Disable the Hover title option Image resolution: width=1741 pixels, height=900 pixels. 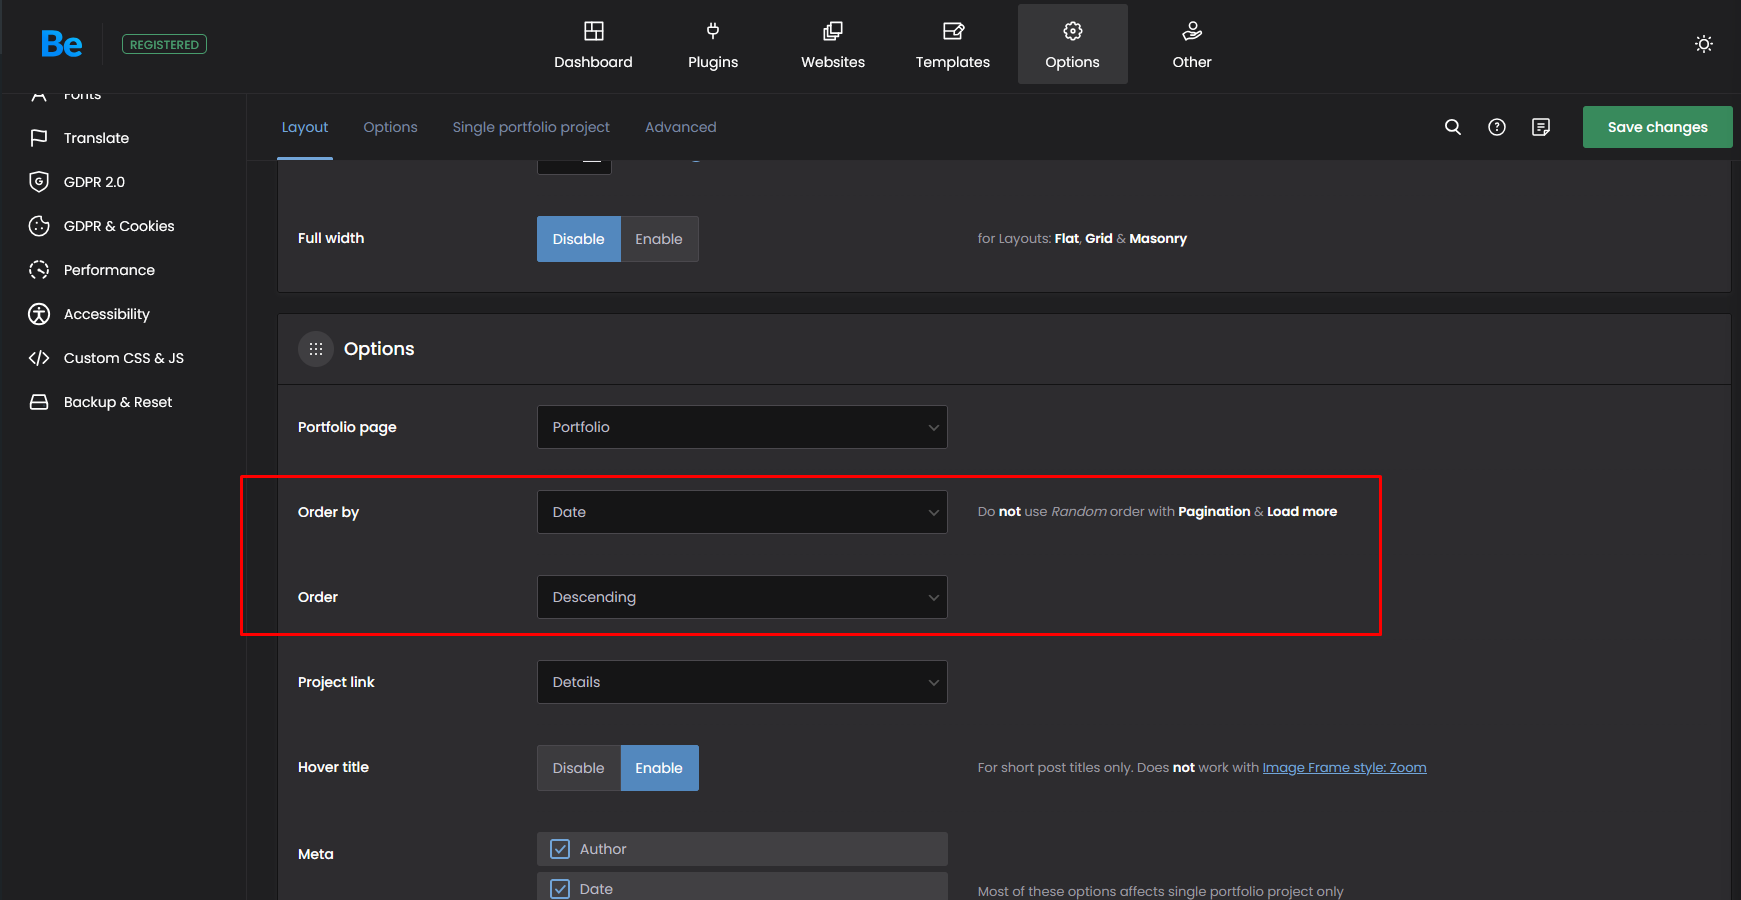pos(578,768)
